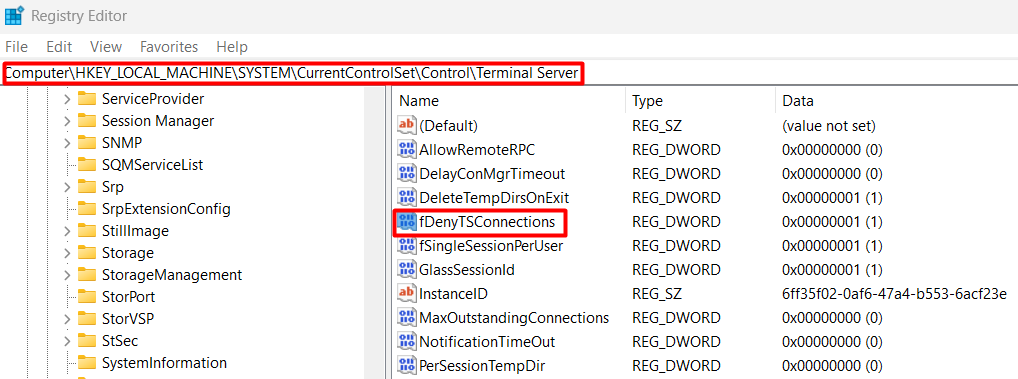This screenshot has width=1018, height=379.
Task: Click the Registry Editor title bar icon
Action: 14,15
